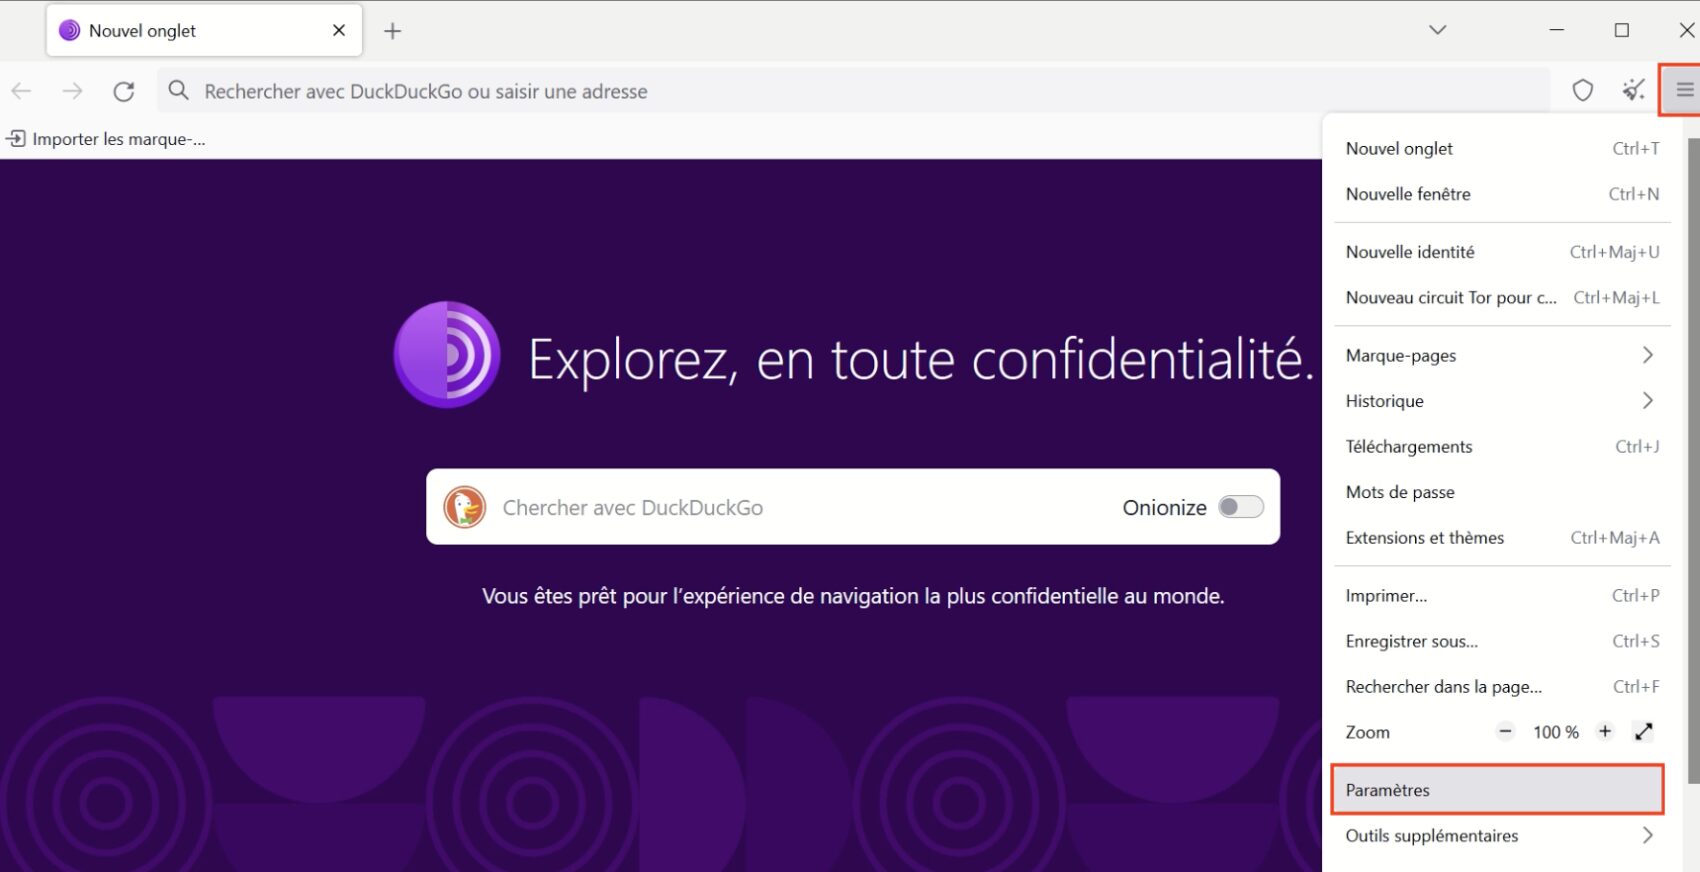Click the Chercher avec DuckDuckGo search field
This screenshot has height=872, width=1700.
(853, 507)
